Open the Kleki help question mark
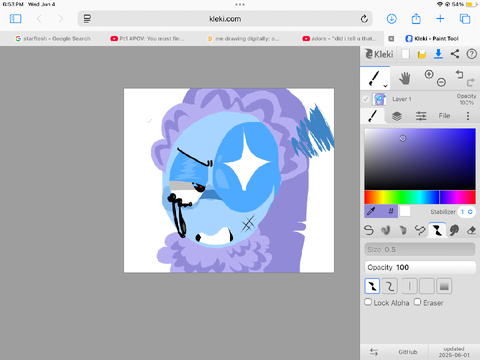Image resolution: width=480 pixels, height=360 pixels. pos(472,54)
